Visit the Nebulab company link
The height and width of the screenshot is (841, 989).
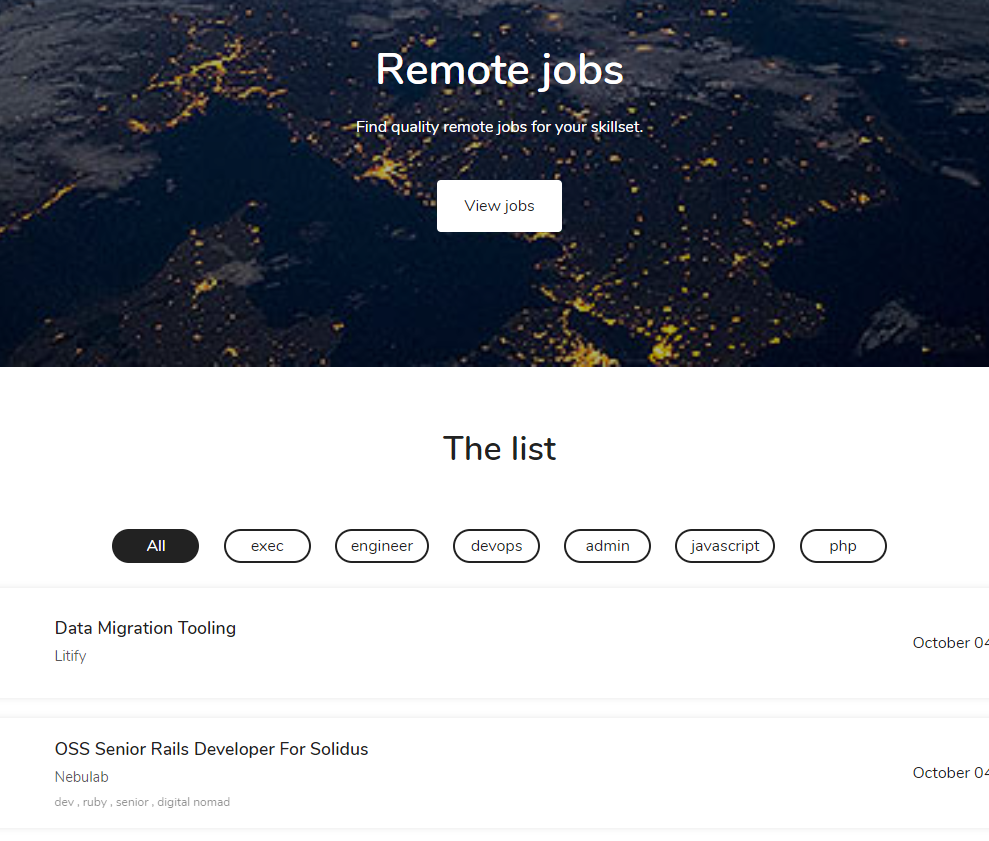click(x=81, y=776)
